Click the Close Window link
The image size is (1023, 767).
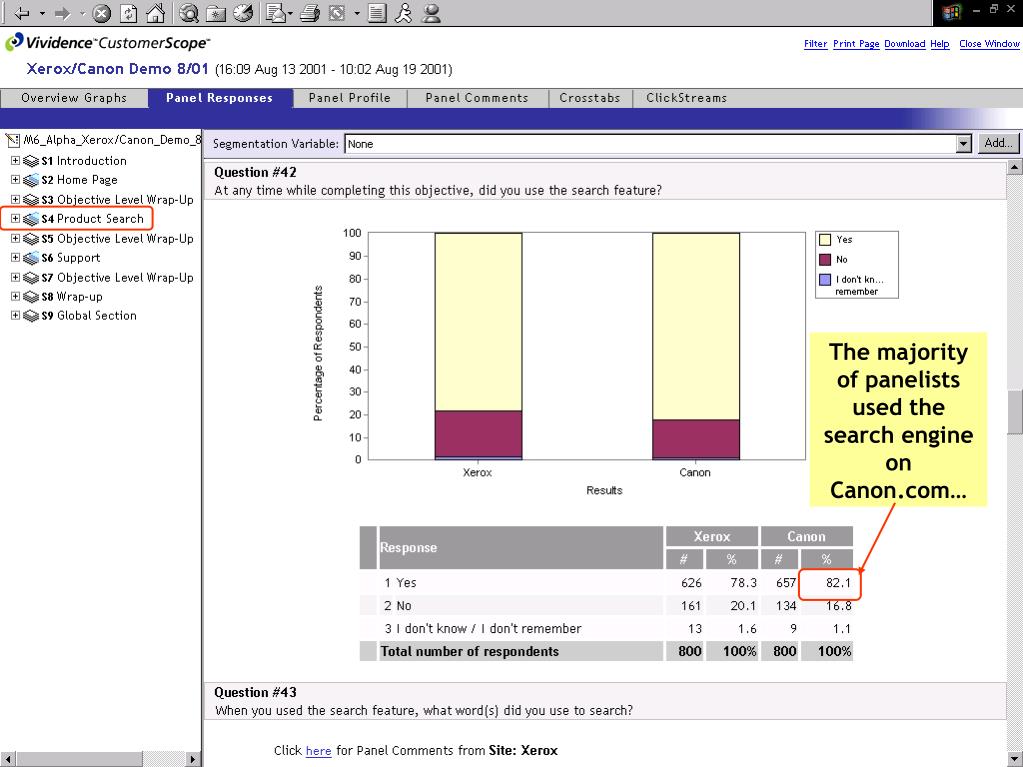989,44
